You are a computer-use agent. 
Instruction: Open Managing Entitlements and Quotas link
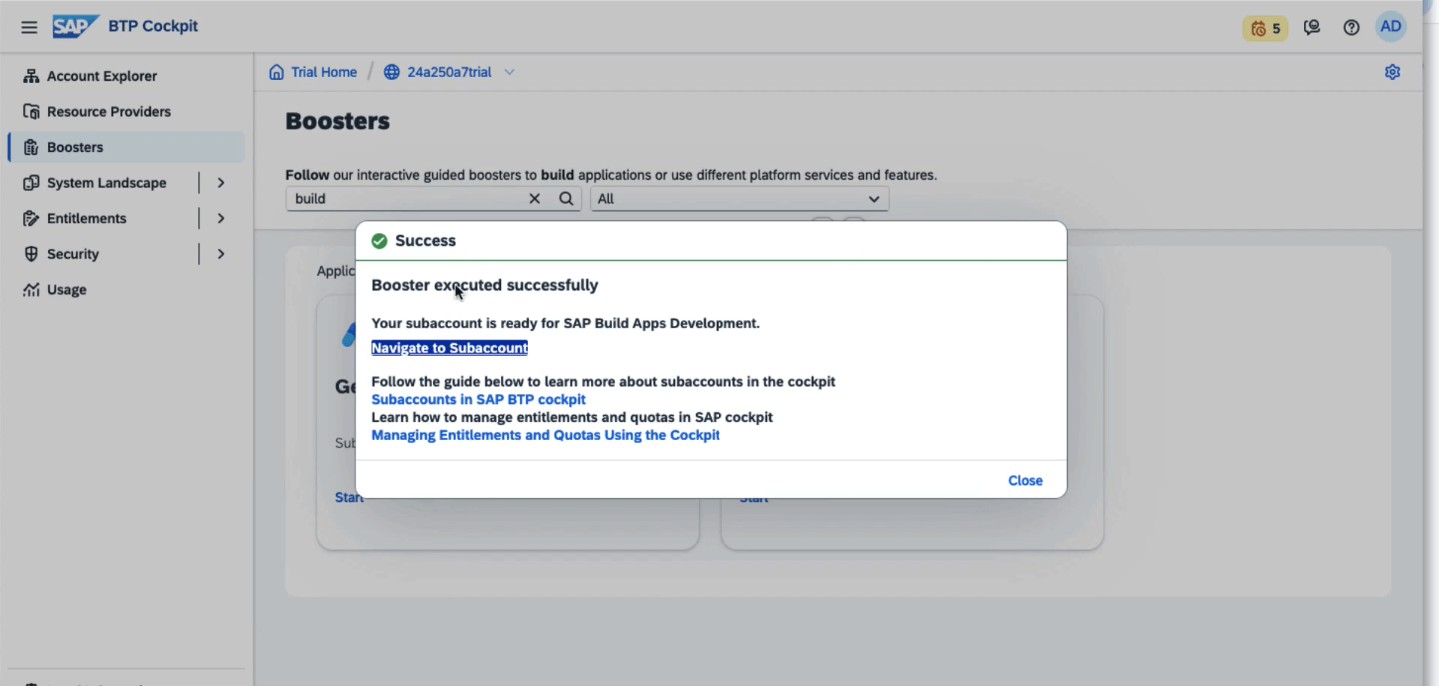coord(546,435)
